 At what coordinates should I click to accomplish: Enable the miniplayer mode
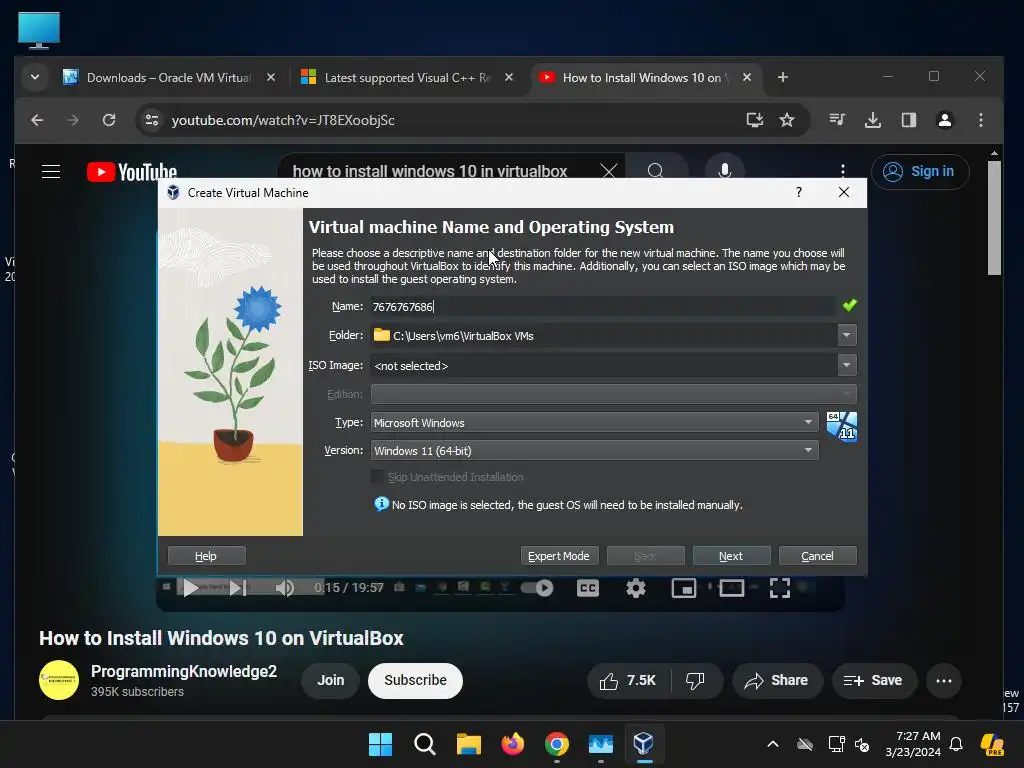(x=684, y=588)
